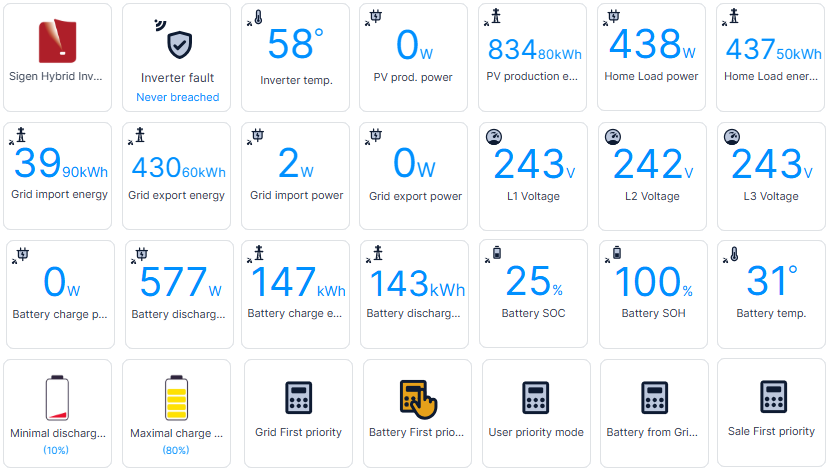Screen dimensions: 832x474
Task: Click the Maximal charge yellow battery icon
Action: [177, 398]
